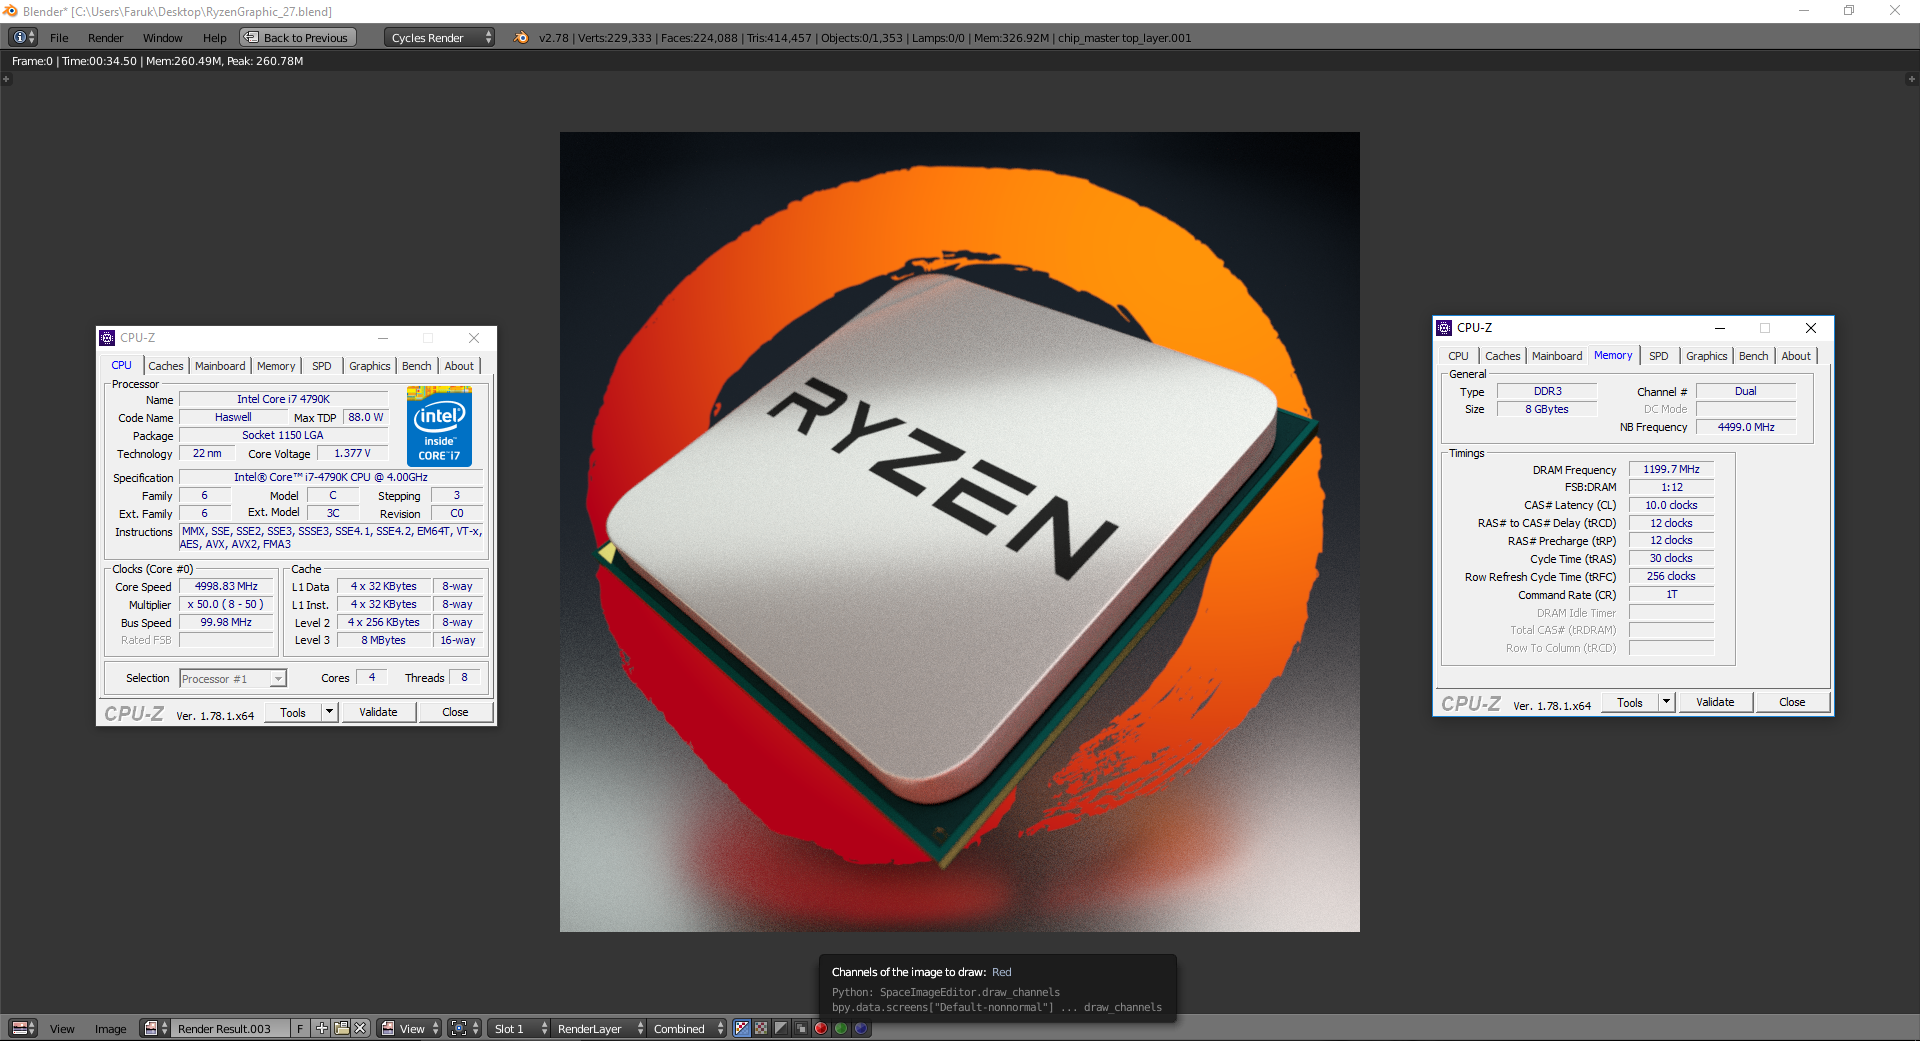The image size is (1920, 1041).
Task: Open an image via the folder icon
Action: click(341, 1028)
